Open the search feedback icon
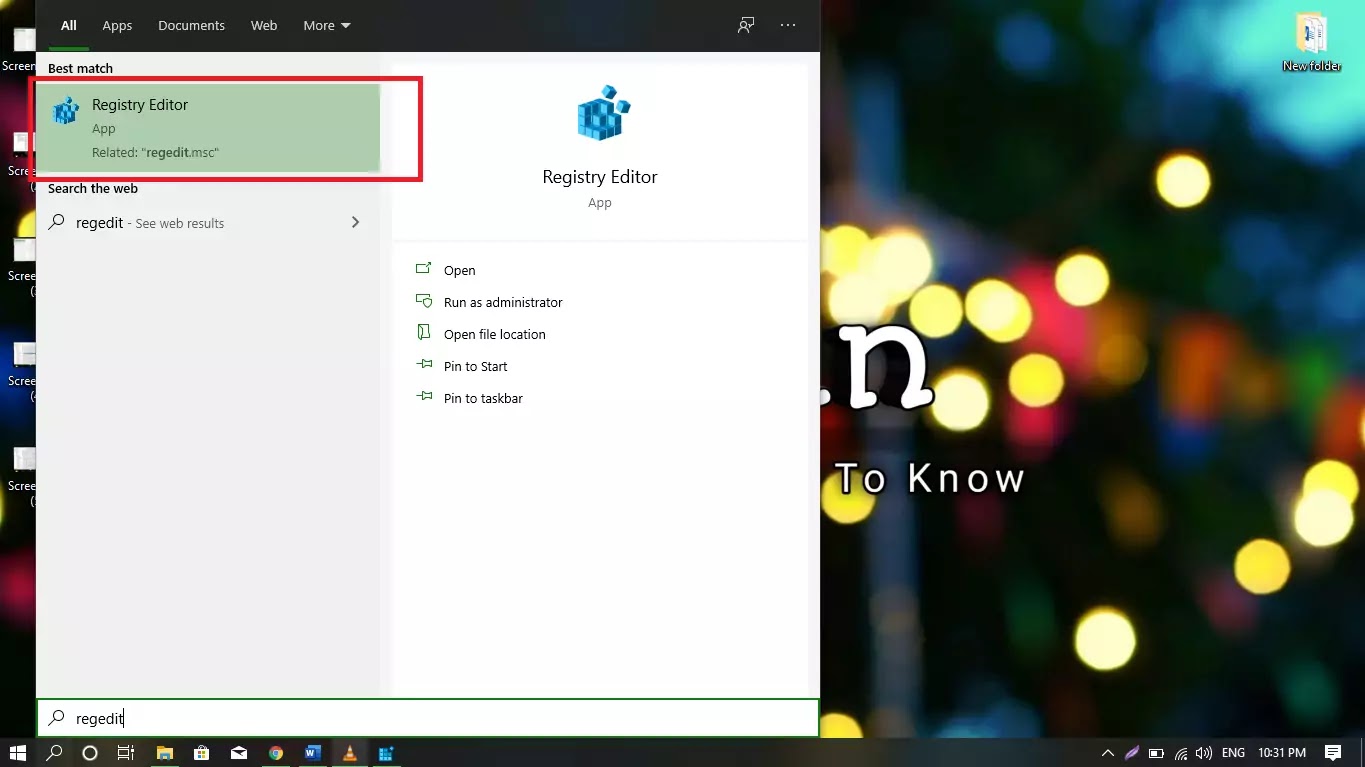 click(745, 25)
